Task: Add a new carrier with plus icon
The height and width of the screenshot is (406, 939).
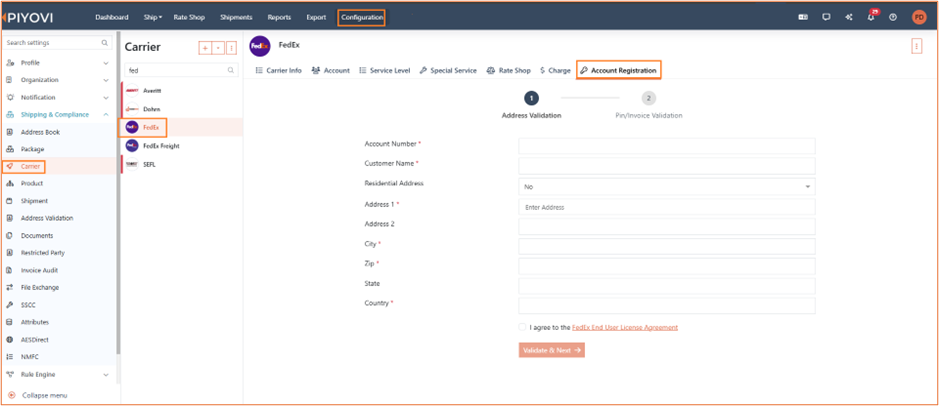Action: pyautogui.click(x=205, y=47)
